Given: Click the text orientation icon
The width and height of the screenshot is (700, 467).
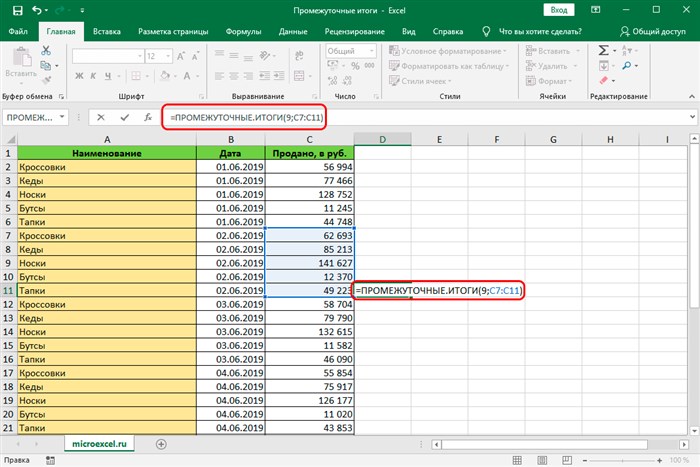Looking at the screenshot, I should coord(265,55).
